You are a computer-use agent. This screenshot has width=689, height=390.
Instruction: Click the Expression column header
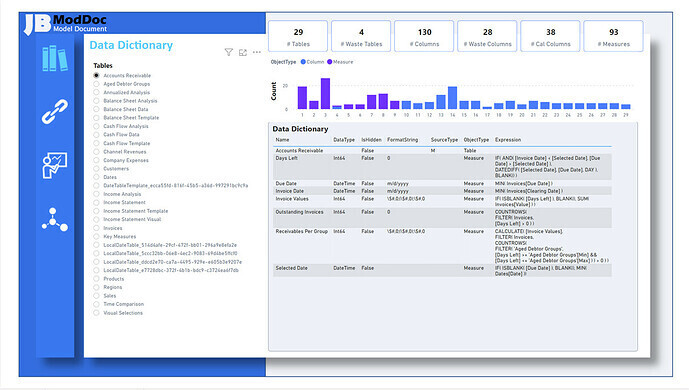tap(508, 140)
